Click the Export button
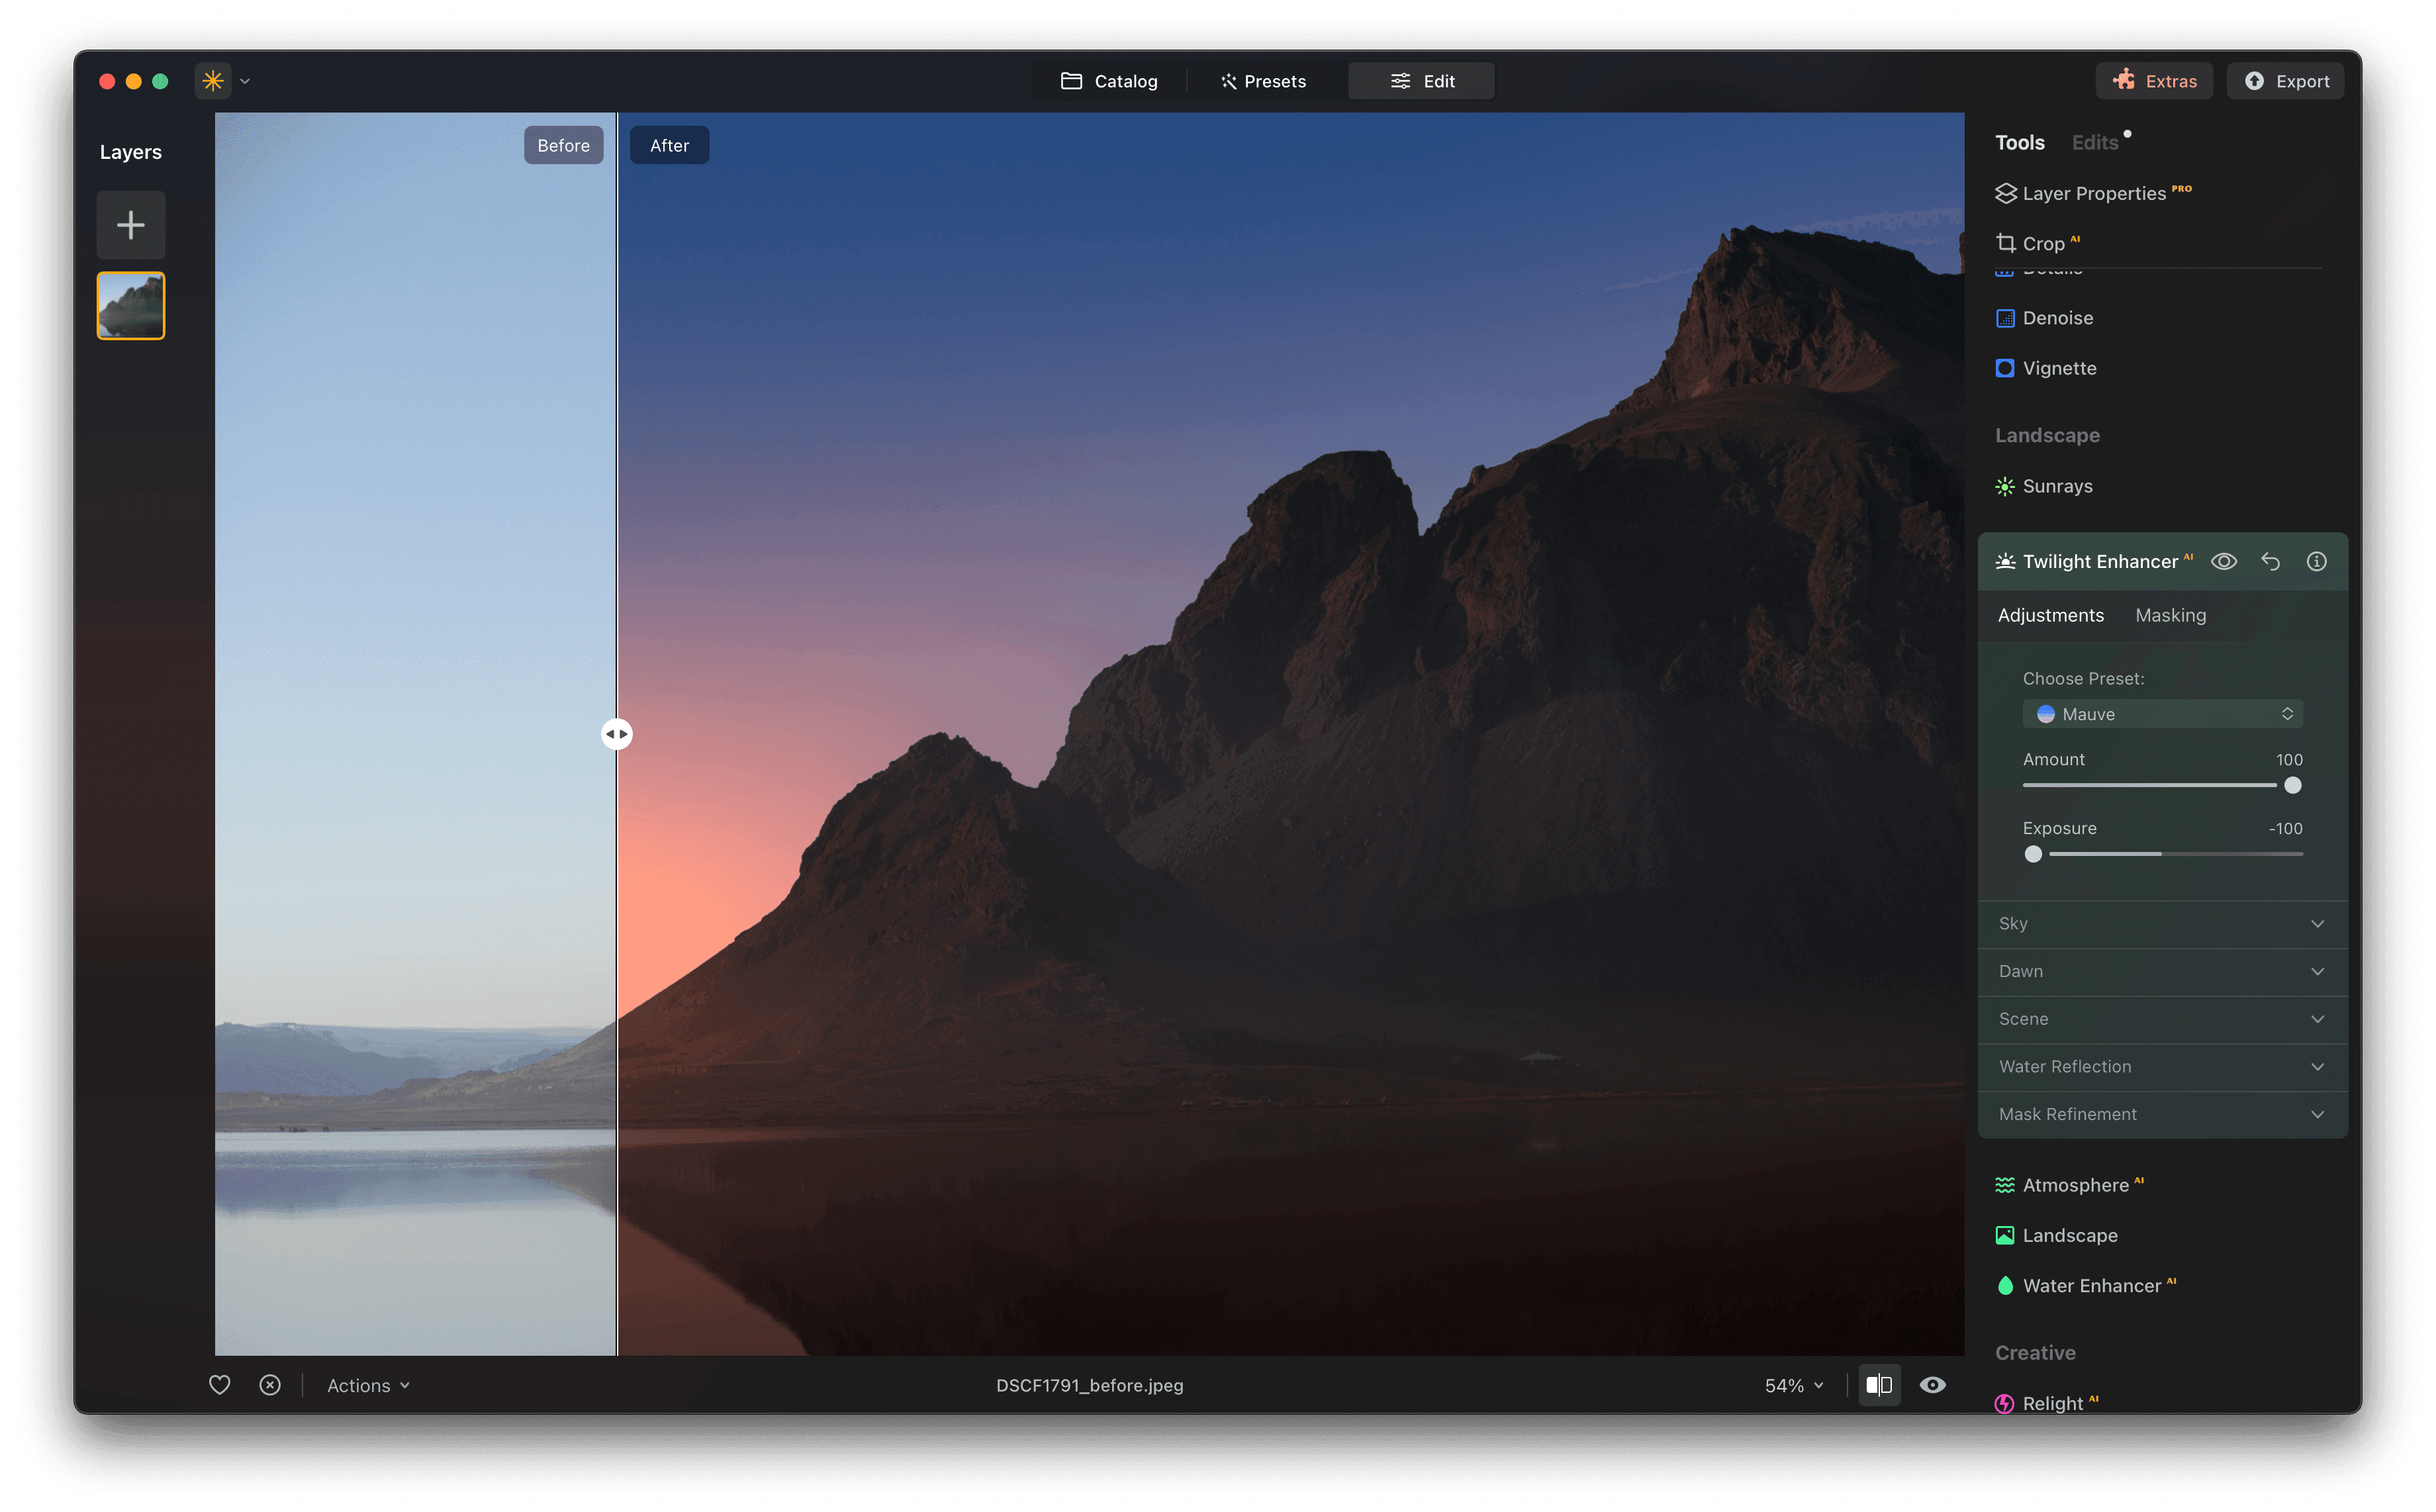 [2286, 81]
